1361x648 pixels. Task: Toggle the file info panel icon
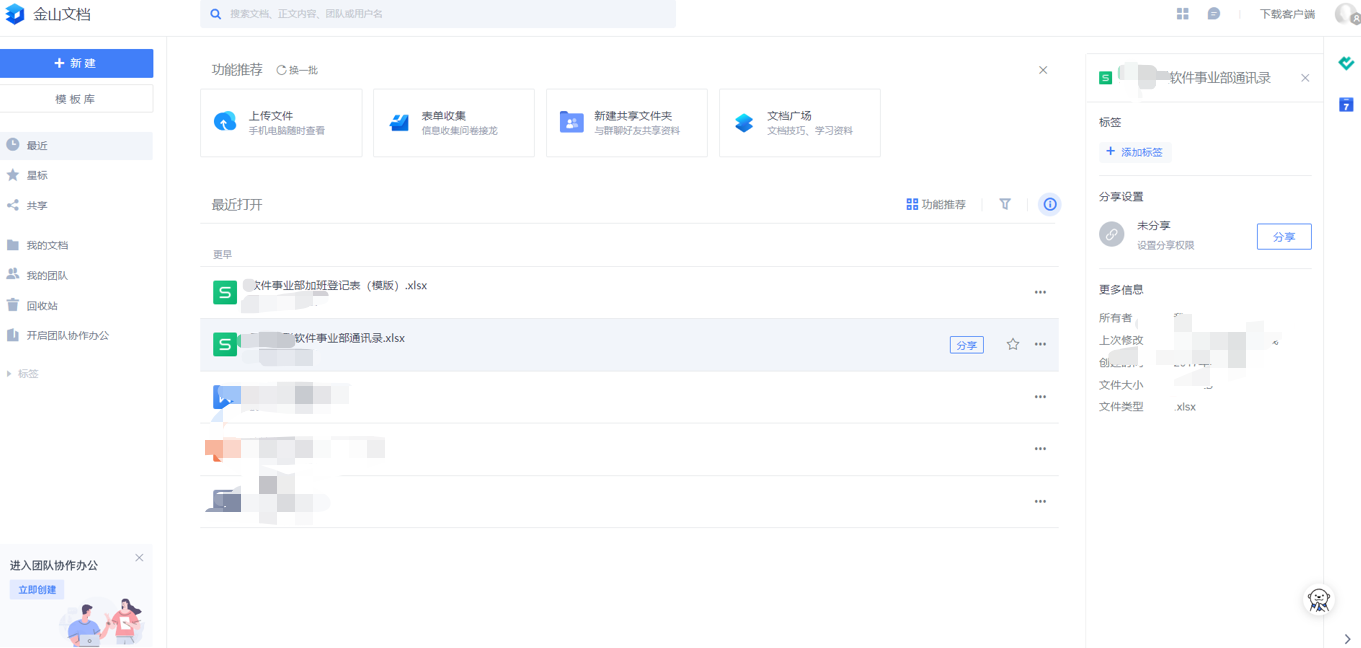[1050, 204]
